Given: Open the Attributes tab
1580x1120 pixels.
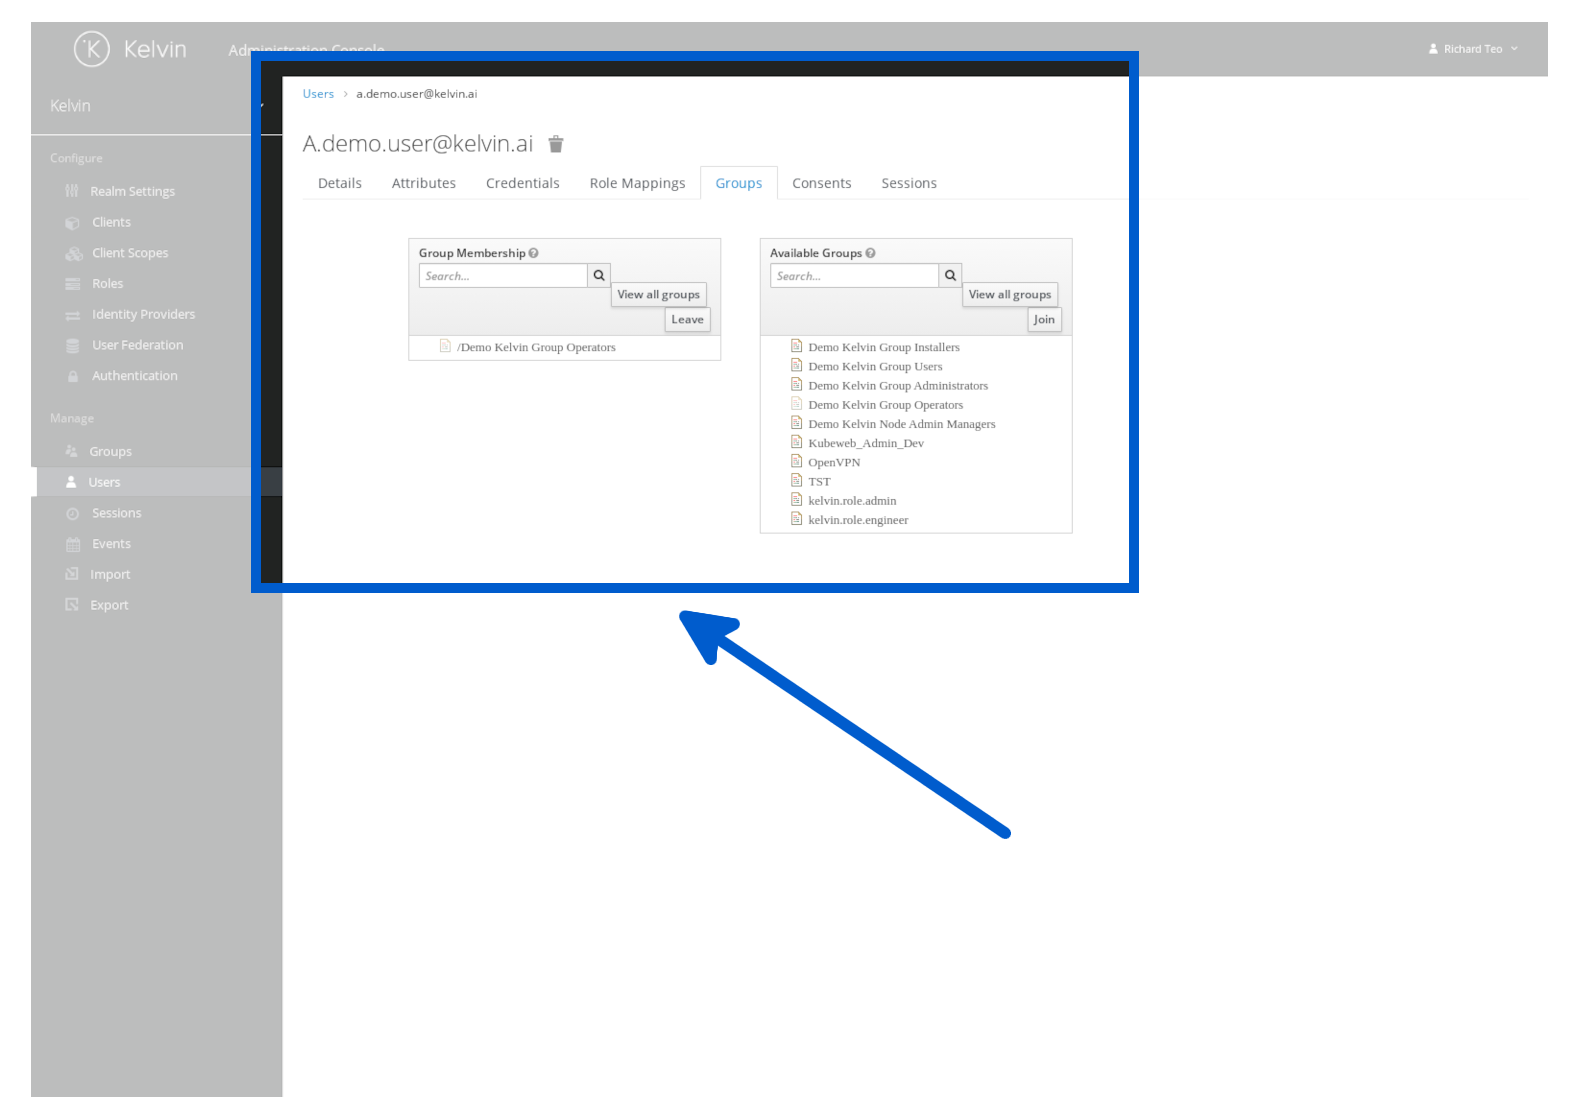Looking at the screenshot, I should click(x=423, y=184).
